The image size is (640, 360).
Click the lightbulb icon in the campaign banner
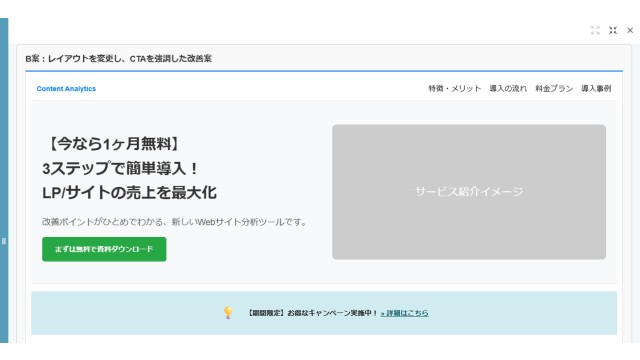pos(228,313)
